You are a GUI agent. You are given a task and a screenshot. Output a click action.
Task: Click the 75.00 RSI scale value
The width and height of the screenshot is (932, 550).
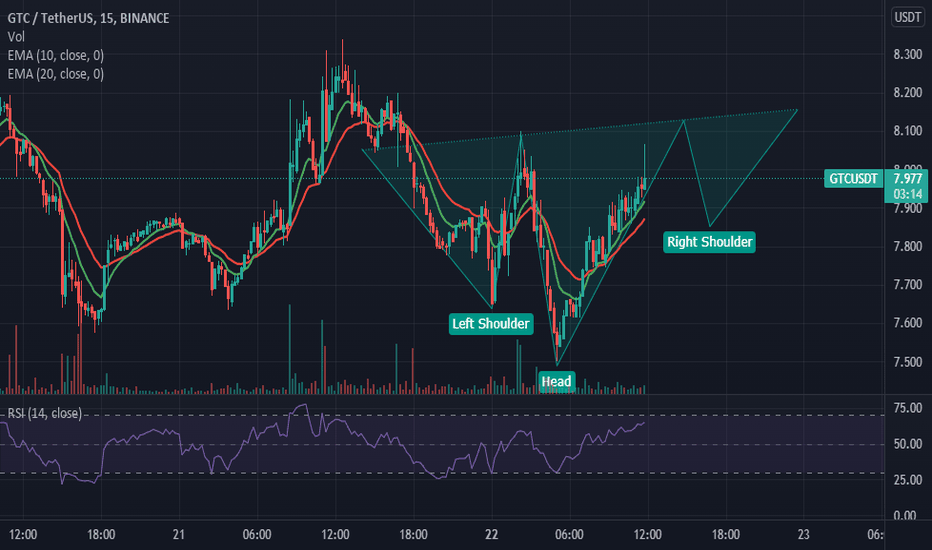tap(908, 408)
